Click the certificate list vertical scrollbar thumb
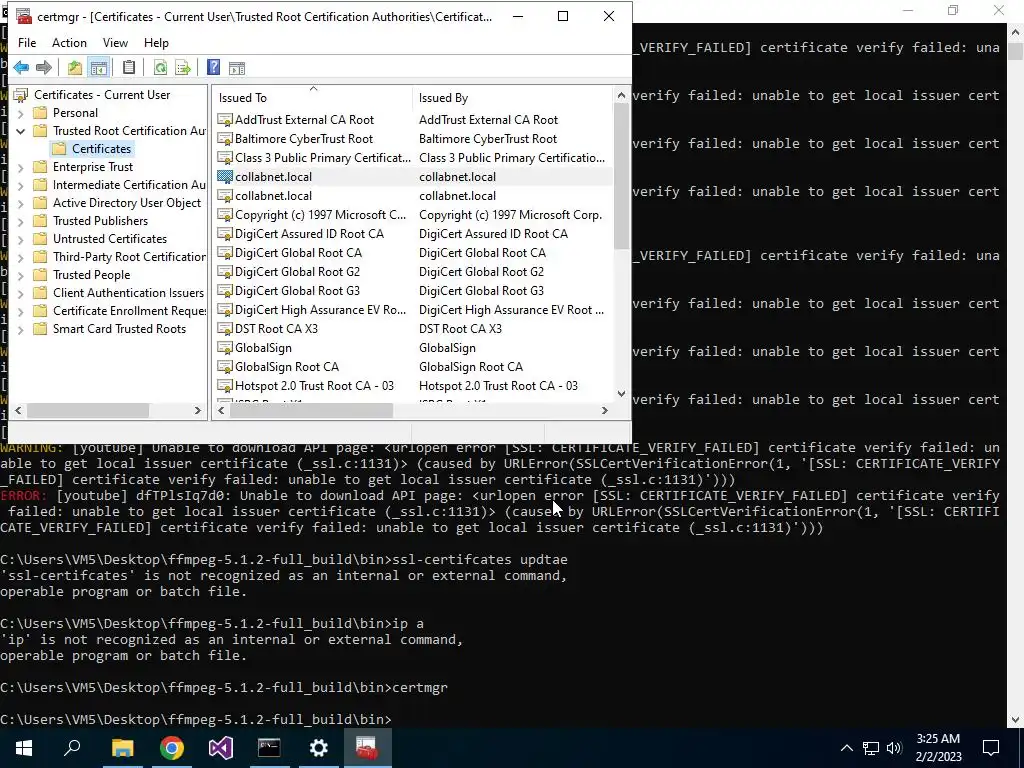Image resolution: width=1024 pixels, height=768 pixels. pos(621,176)
